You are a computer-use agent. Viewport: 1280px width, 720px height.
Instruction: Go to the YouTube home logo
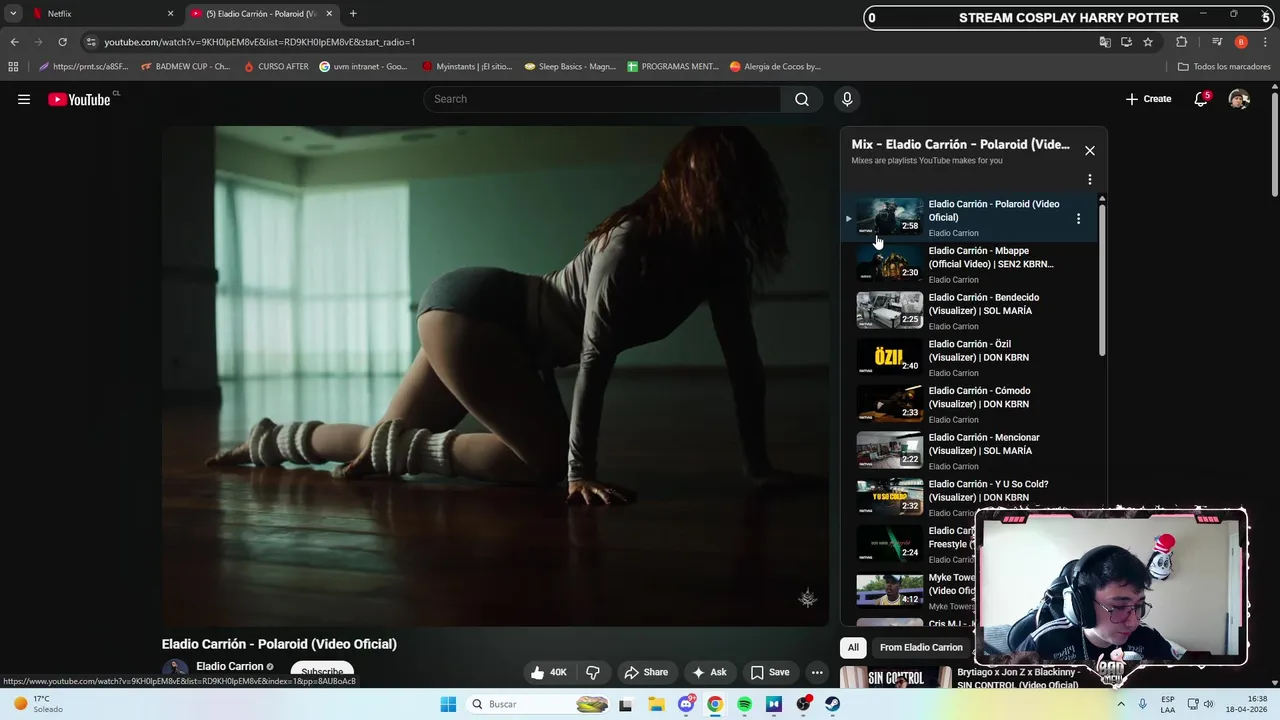(x=79, y=99)
